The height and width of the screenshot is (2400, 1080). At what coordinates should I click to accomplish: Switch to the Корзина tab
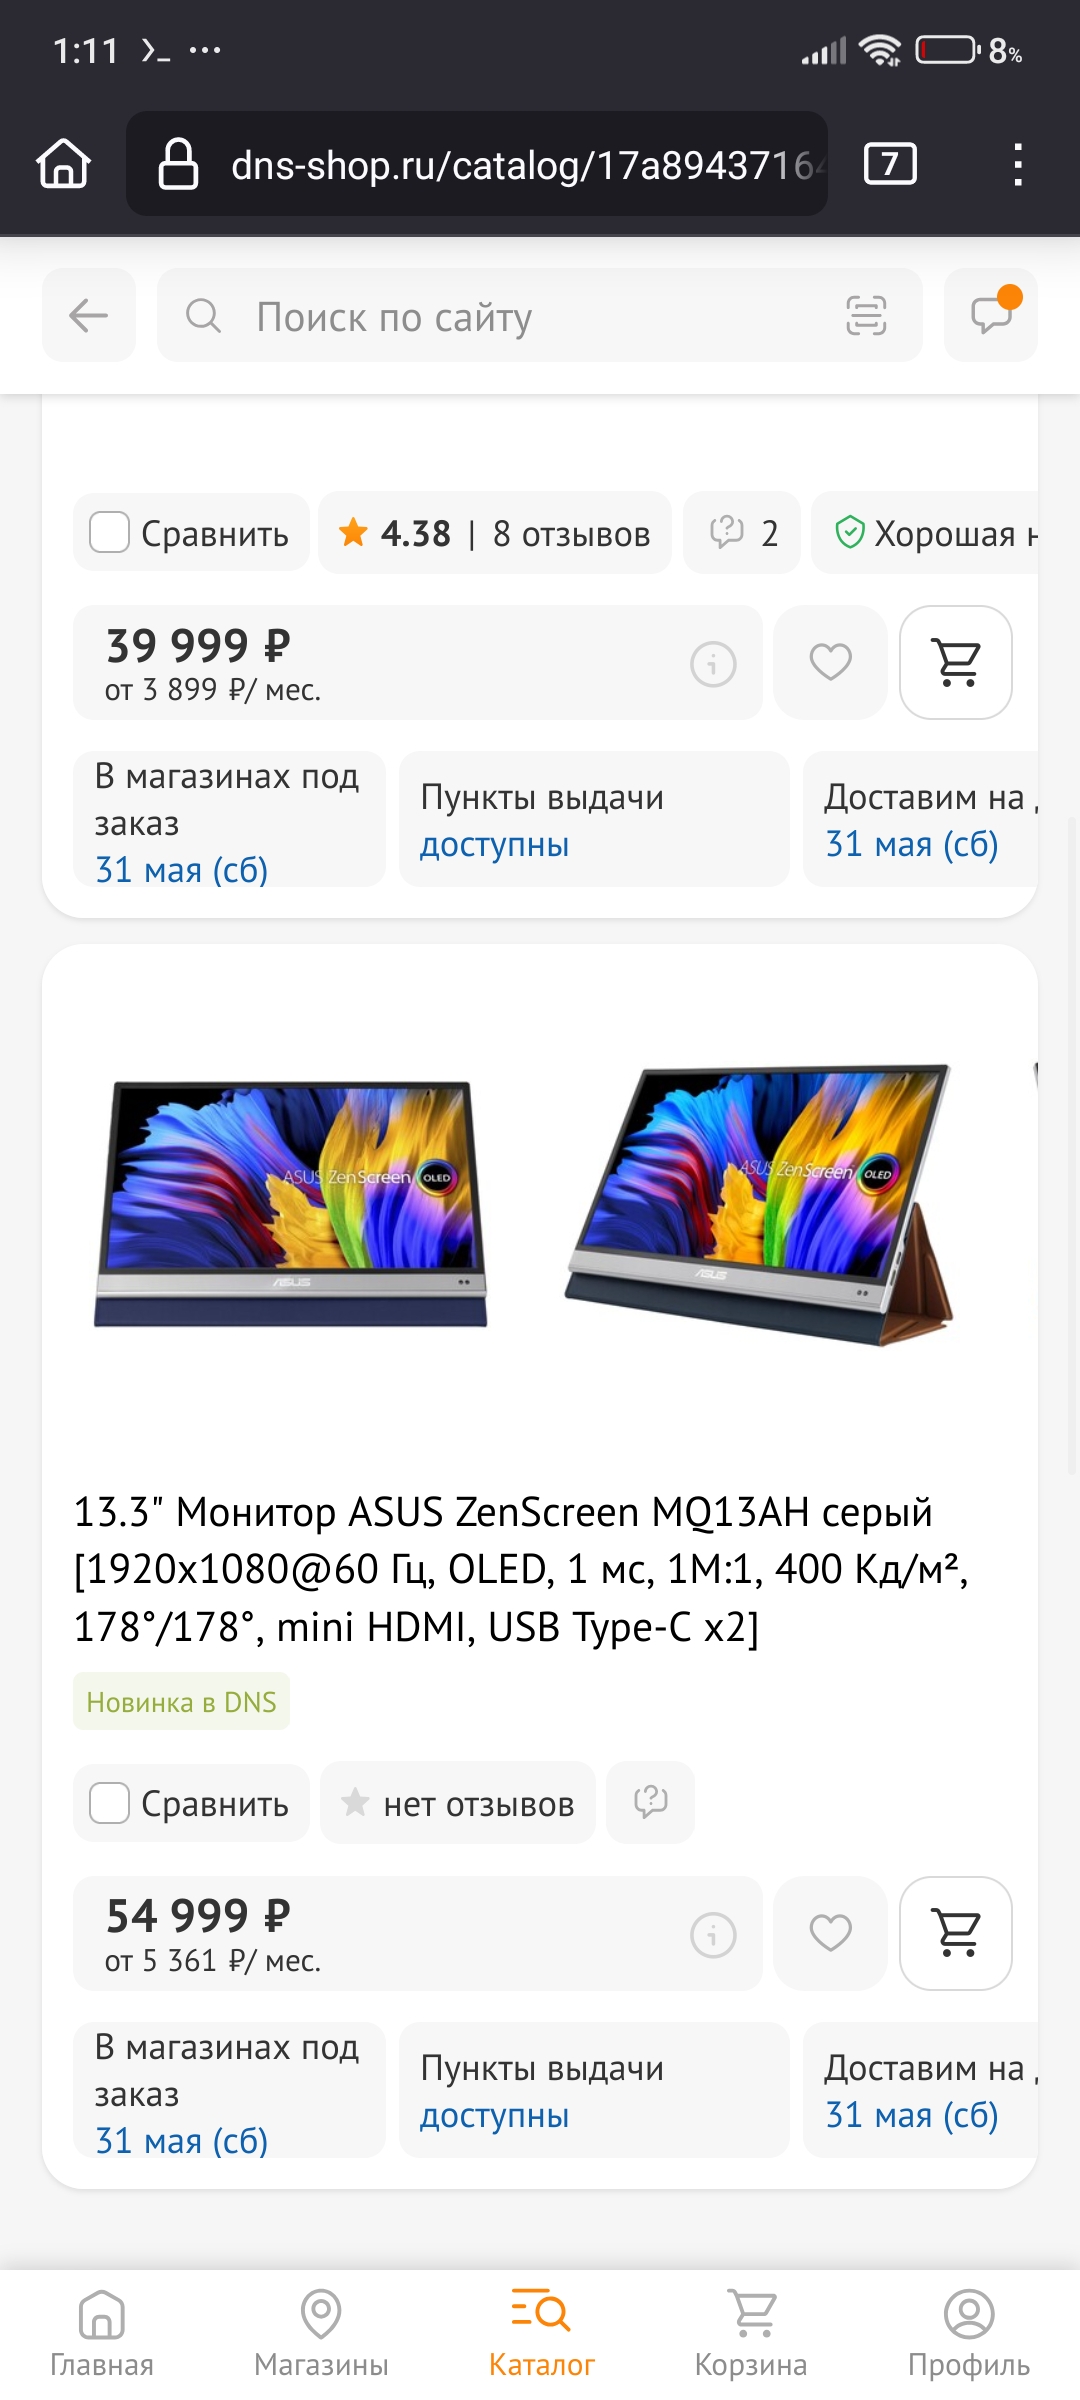(751, 2334)
